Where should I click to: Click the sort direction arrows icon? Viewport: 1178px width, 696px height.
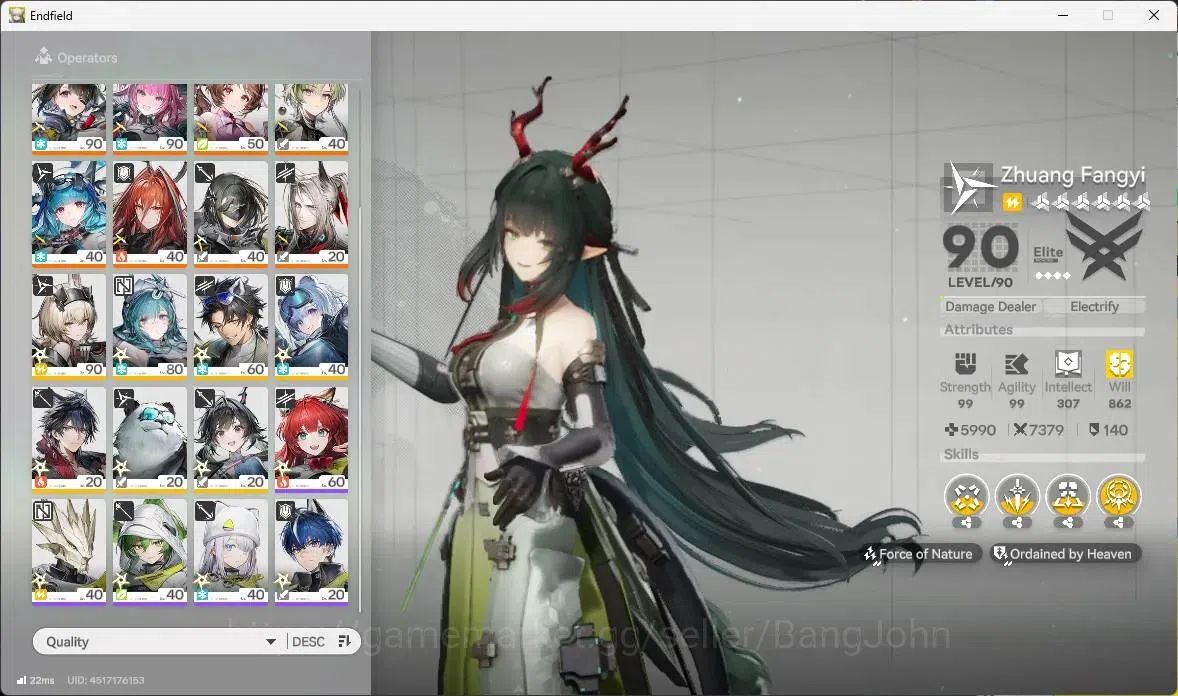[x=345, y=641]
